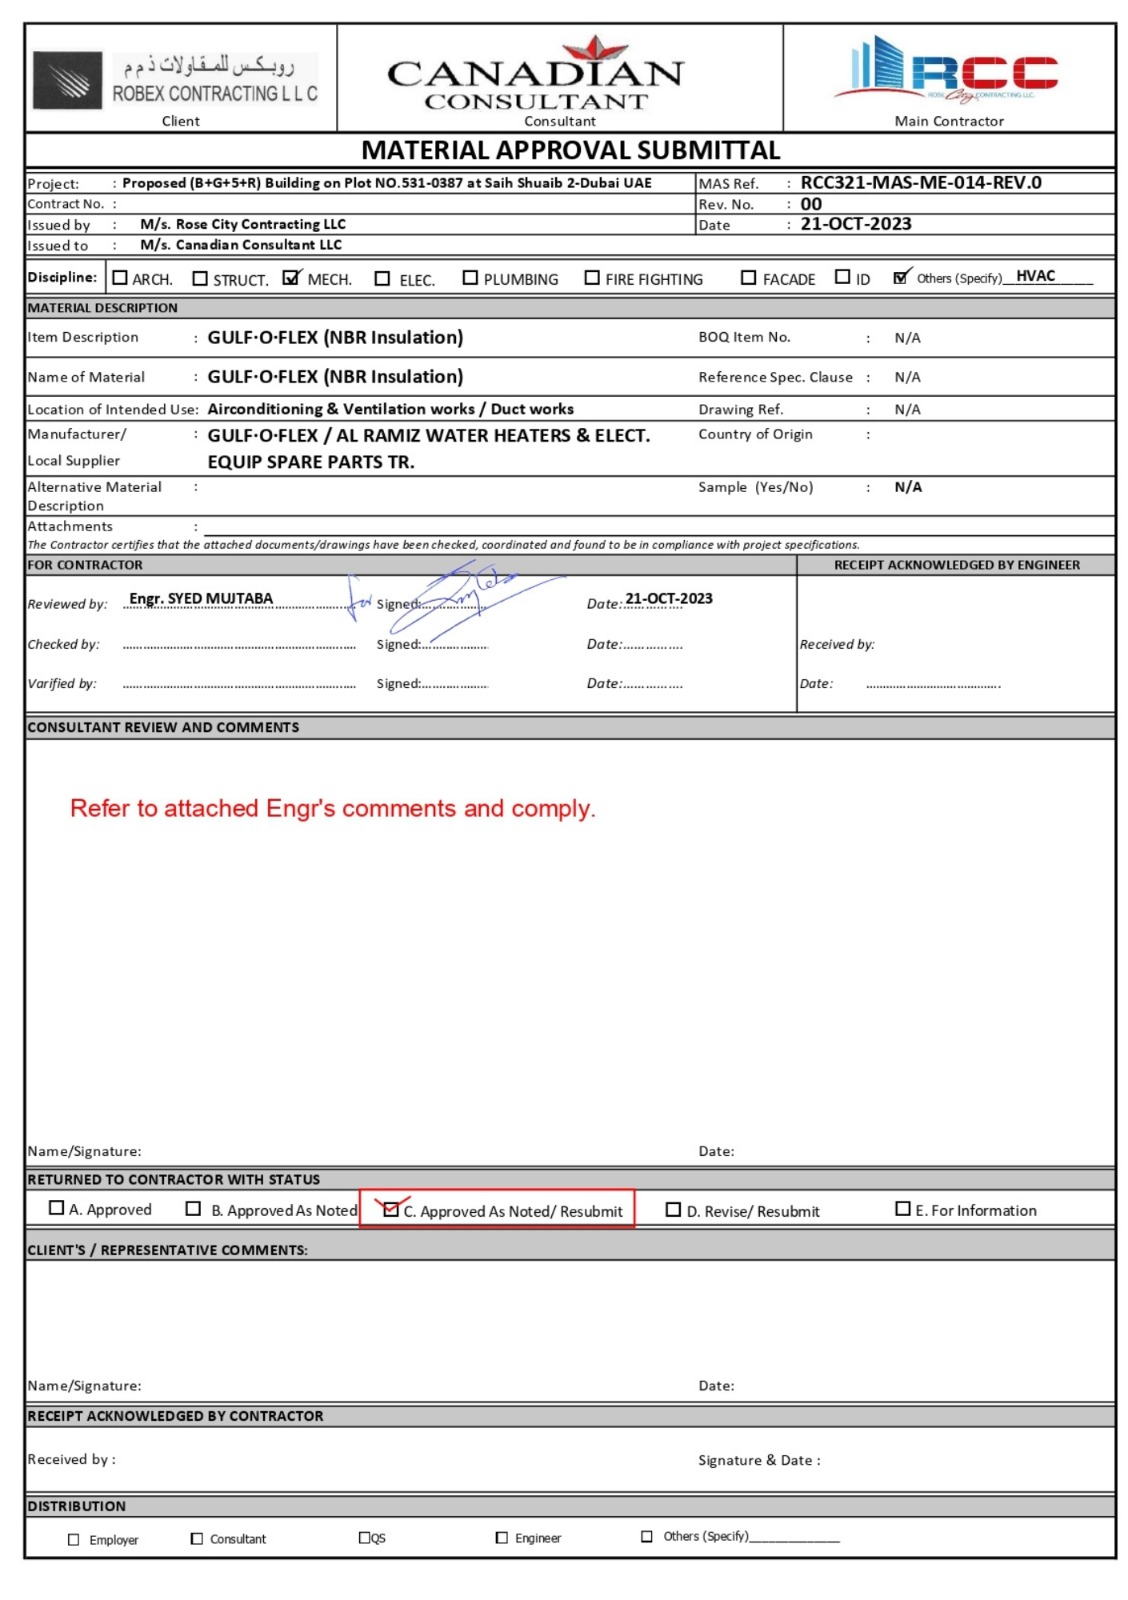
Task: Uncheck the MECH. discipline checkbox
Action: (x=291, y=277)
